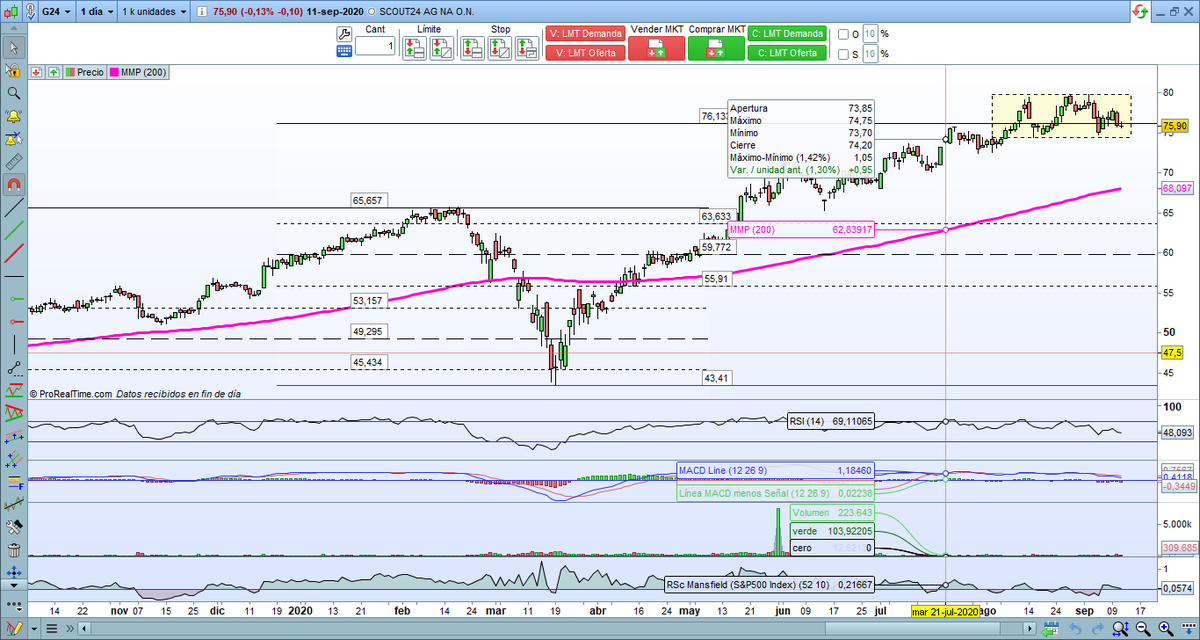The height and width of the screenshot is (640, 1200).
Task: Open the order wrench settings icon
Action: (x=344, y=33)
